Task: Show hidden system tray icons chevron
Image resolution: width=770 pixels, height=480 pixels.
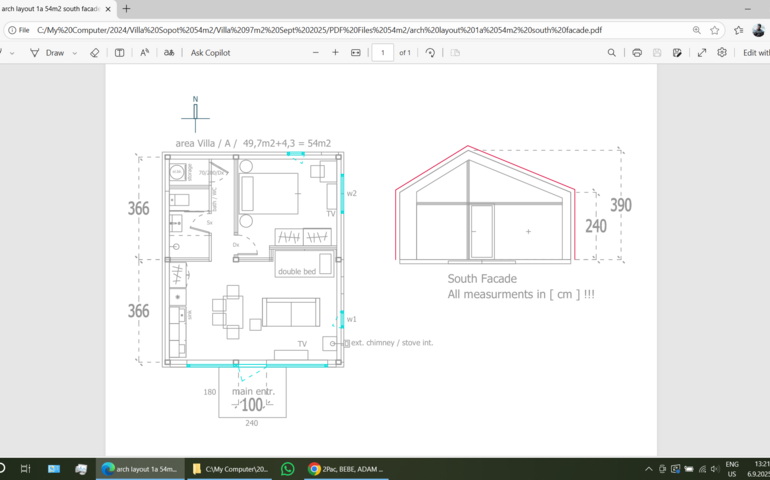Action: click(x=648, y=468)
